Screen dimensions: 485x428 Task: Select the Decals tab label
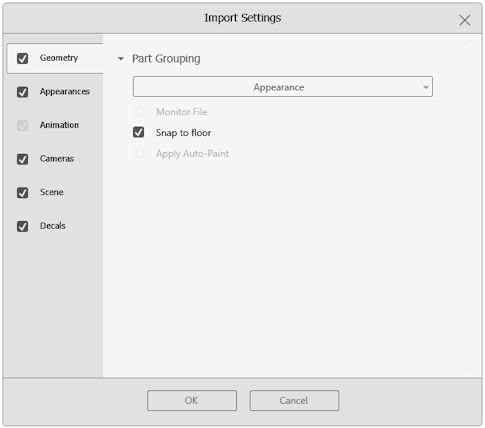[53, 226]
